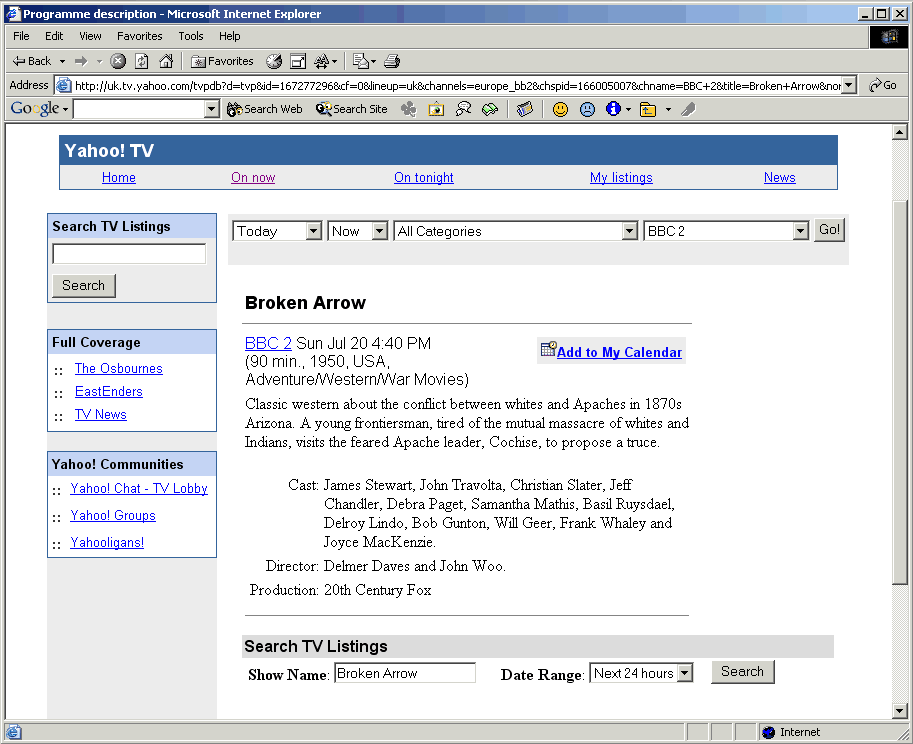Refresh the page with the Refresh icon
The image size is (913, 744).
pyautogui.click(x=142, y=61)
